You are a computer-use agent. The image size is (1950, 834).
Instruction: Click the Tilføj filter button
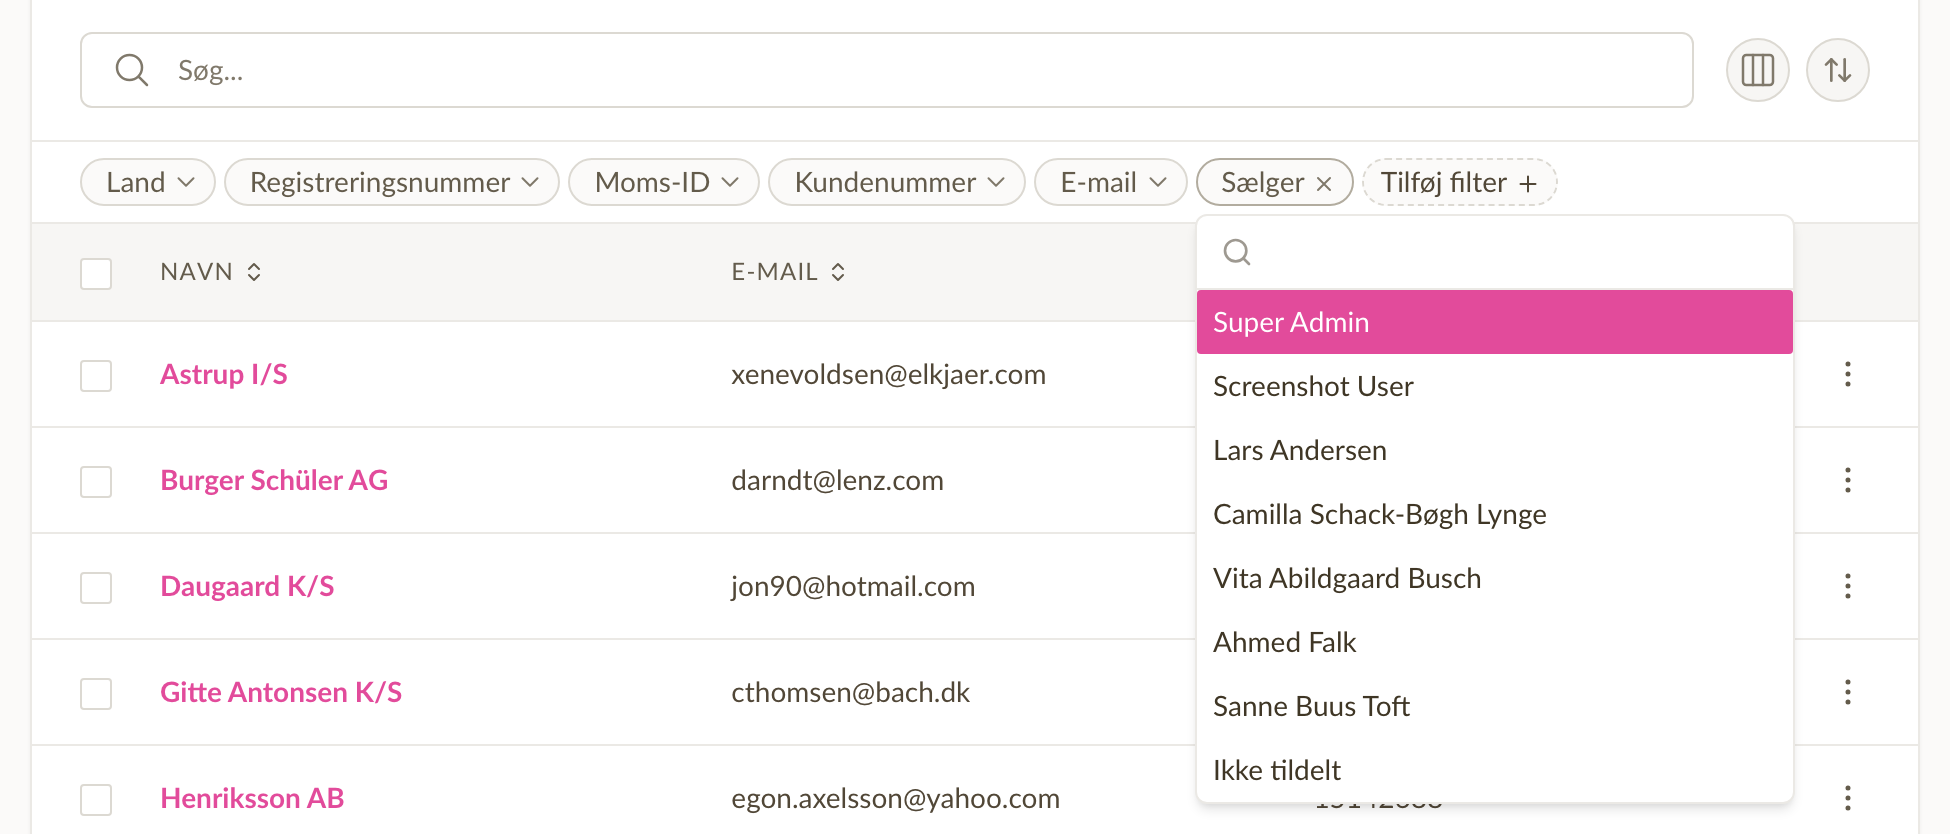[1459, 182]
